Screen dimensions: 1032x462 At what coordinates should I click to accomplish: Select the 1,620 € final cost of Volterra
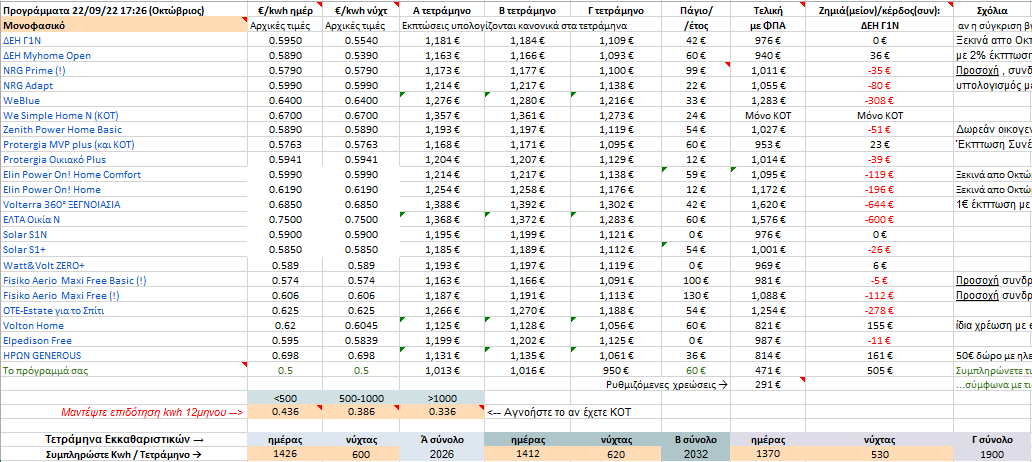768,205
